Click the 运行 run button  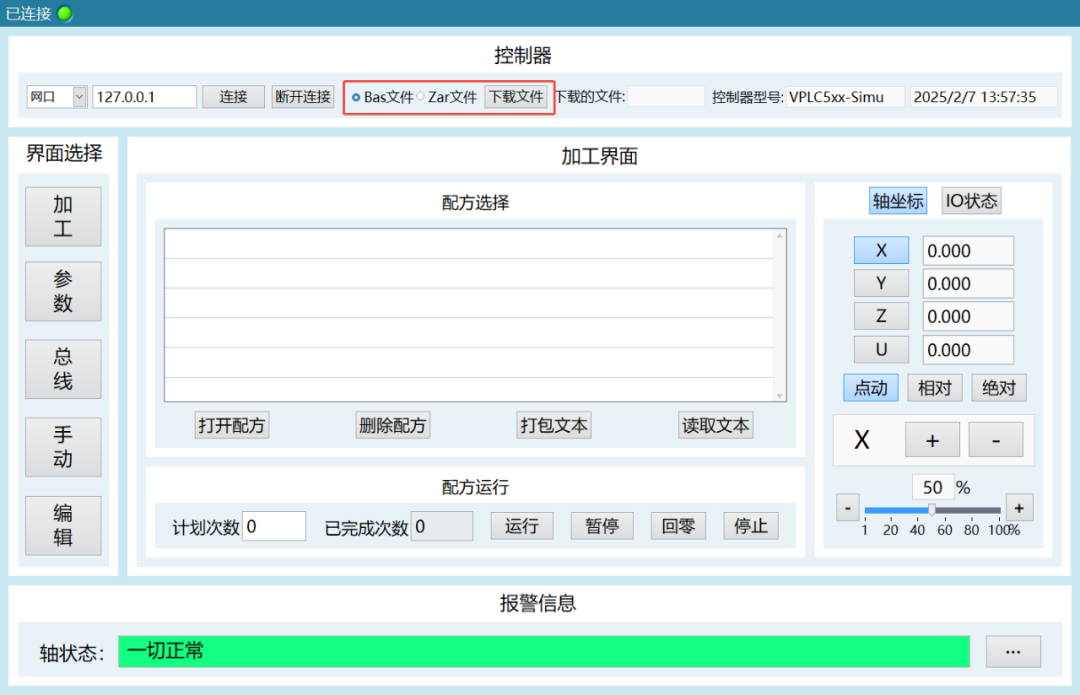point(521,526)
